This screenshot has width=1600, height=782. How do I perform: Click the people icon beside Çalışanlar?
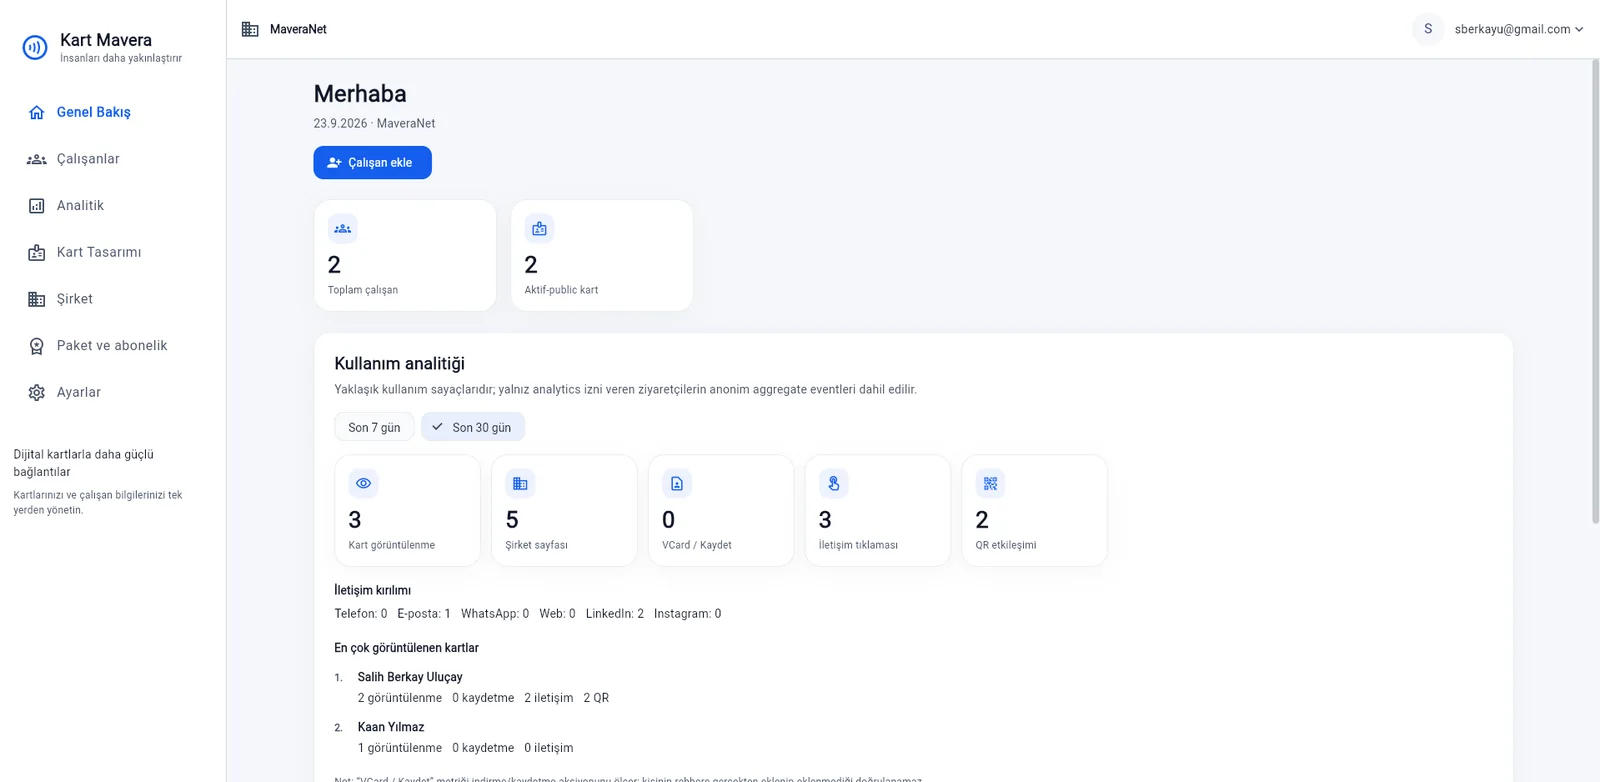coord(37,159)
